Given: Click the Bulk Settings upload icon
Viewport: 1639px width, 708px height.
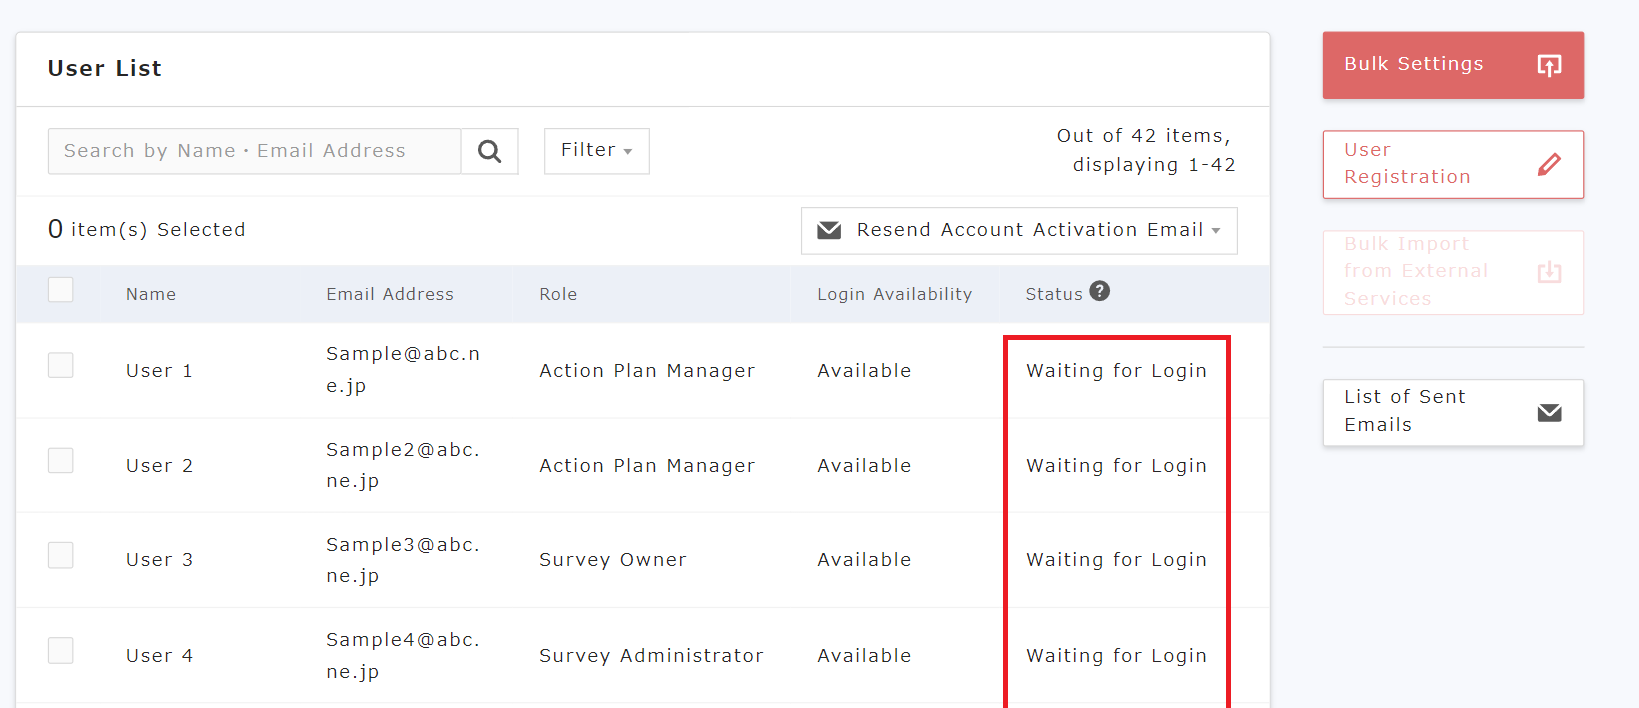Looking at the screenshot, I should coord(1549,65).
